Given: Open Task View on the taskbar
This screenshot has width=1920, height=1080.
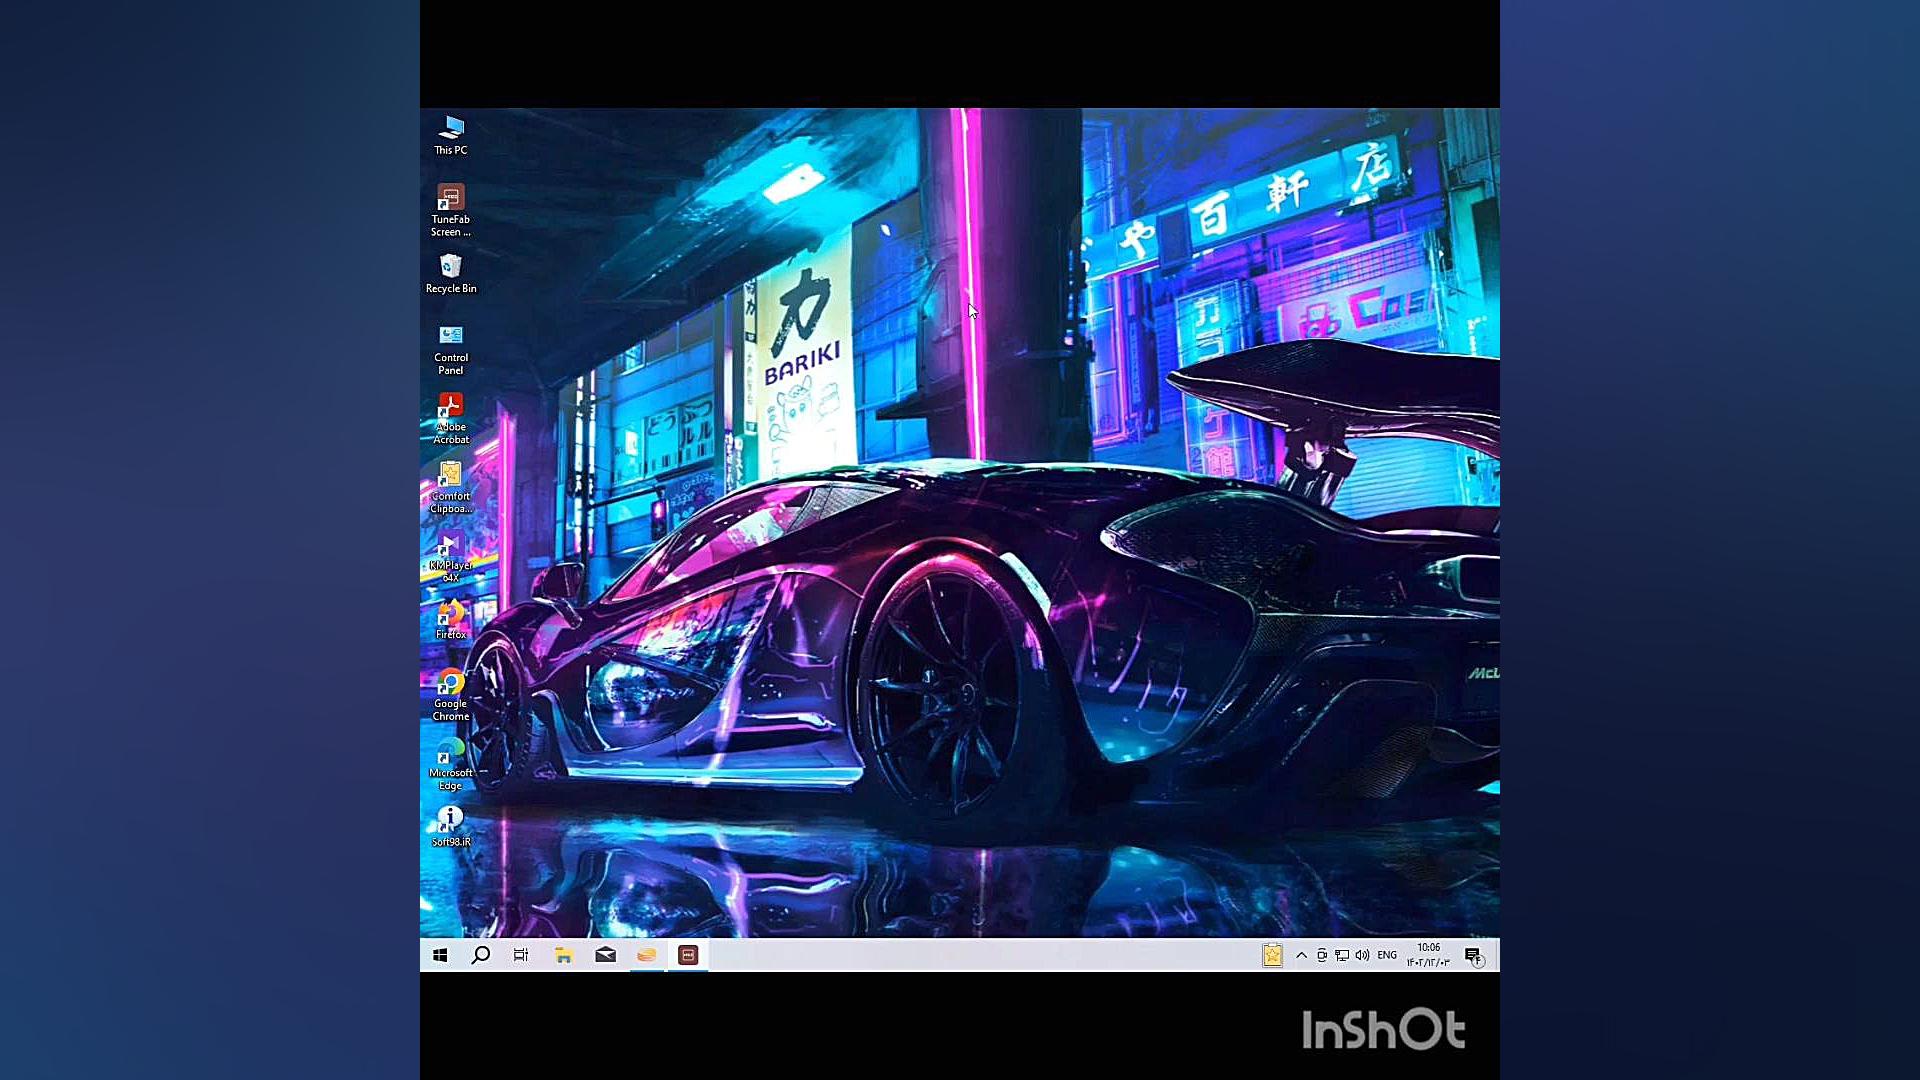Looking at the screenshot, I should point(521,955).
